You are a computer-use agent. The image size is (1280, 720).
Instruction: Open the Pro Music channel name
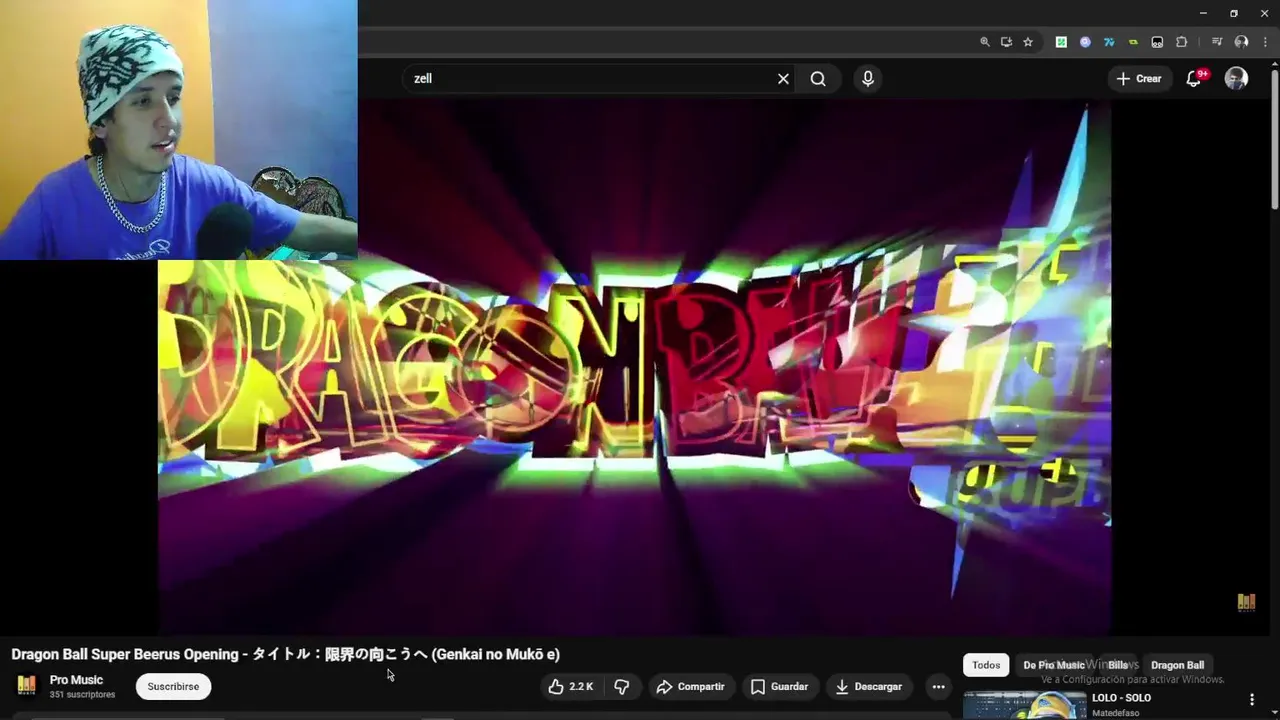click(x=76, y=680)
